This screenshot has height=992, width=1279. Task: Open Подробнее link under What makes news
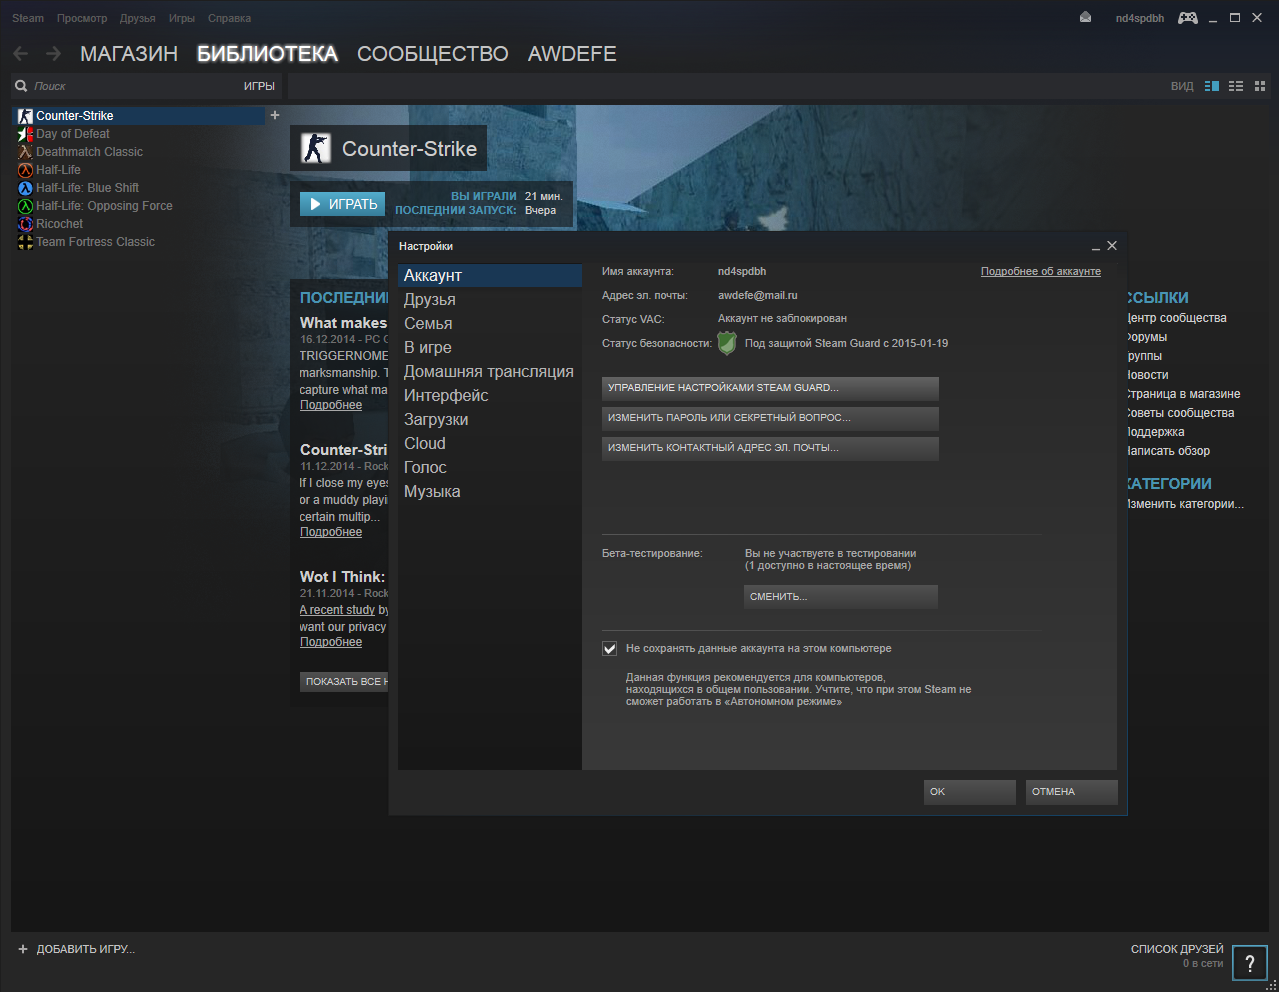pos(331,405)
